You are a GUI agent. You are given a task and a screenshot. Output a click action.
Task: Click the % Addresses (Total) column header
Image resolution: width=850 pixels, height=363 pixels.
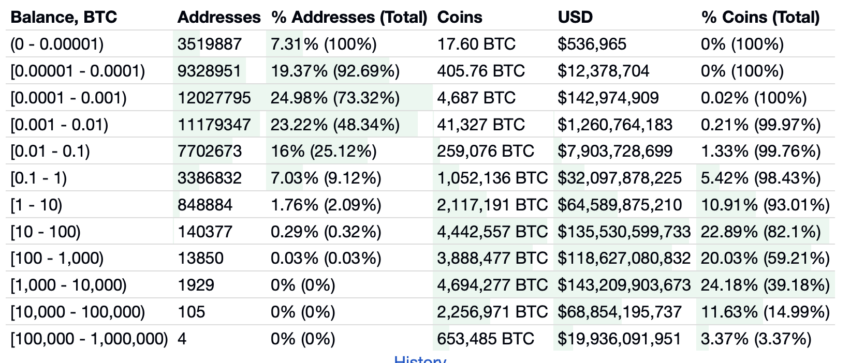point(350,17)
